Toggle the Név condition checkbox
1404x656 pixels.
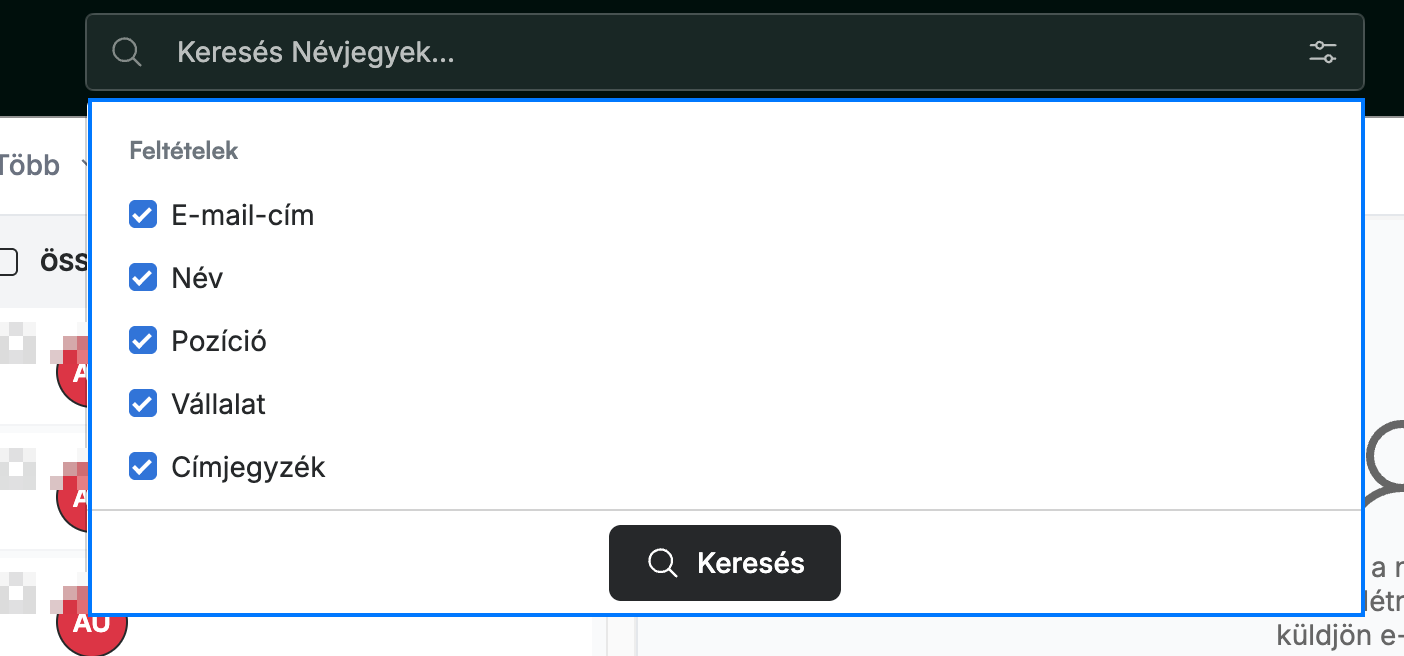[143, 277]
